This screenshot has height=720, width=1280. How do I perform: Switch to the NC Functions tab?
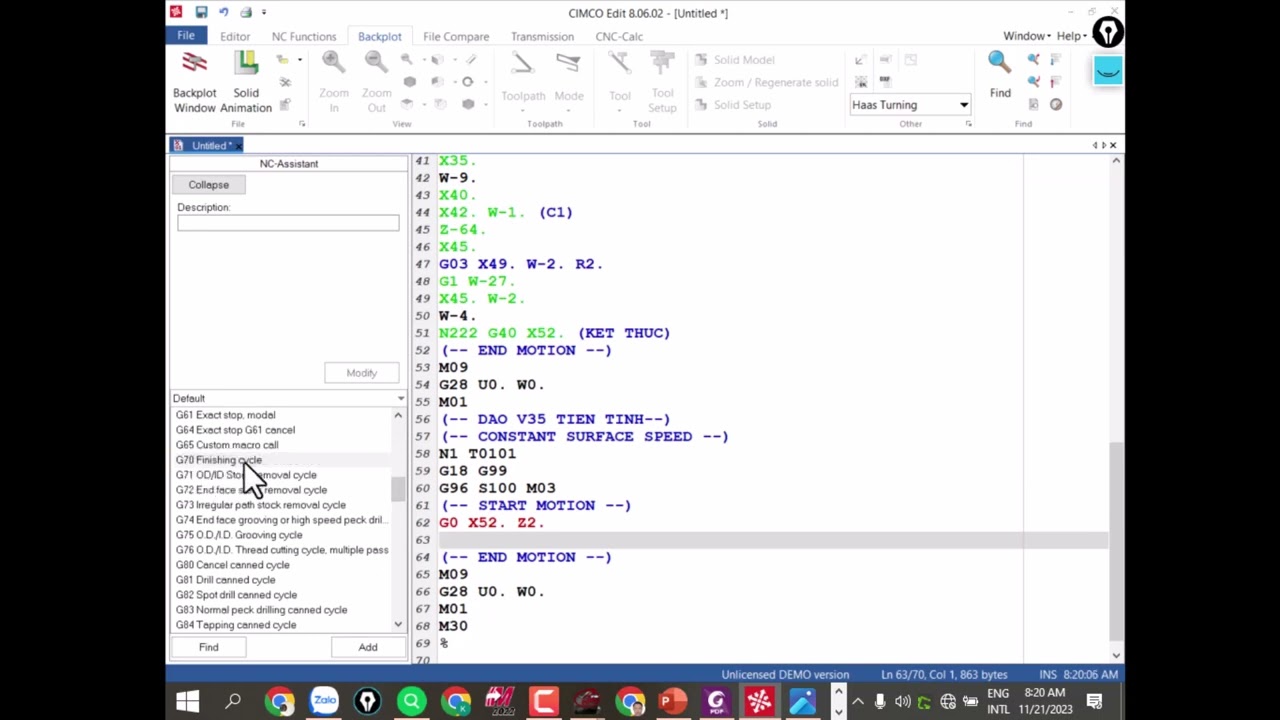304,36
